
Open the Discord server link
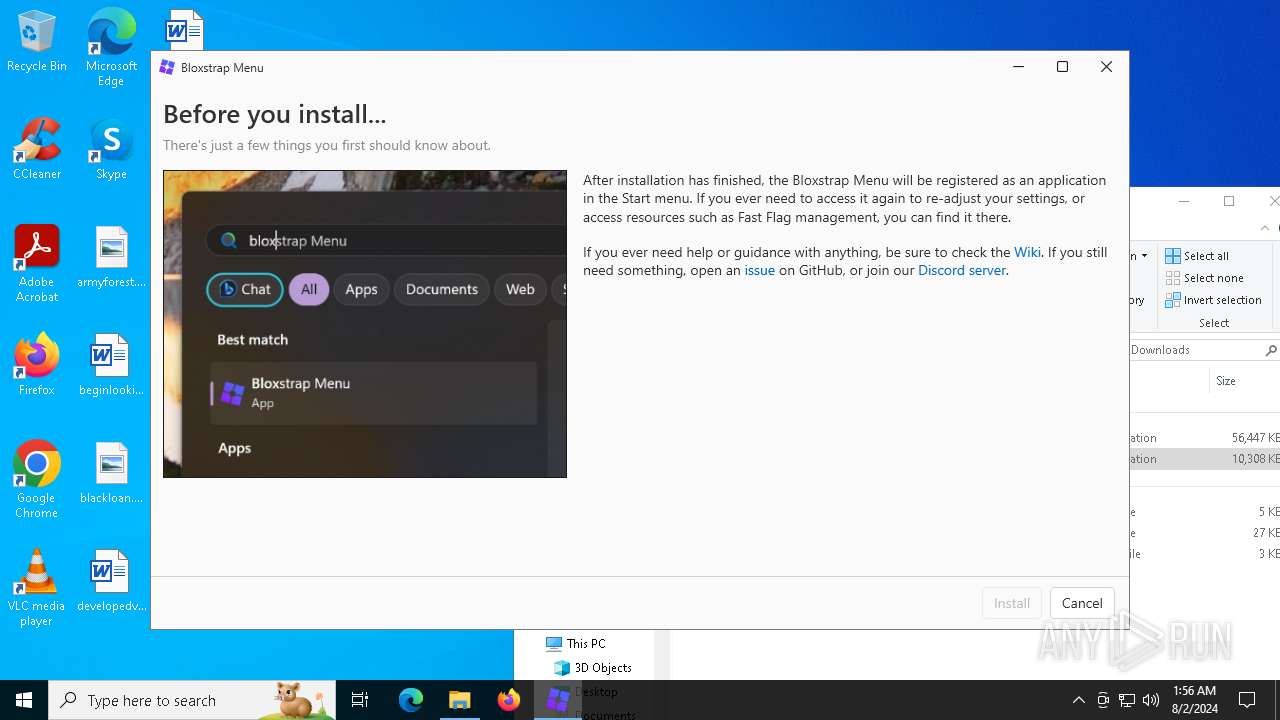click(962, 270)
